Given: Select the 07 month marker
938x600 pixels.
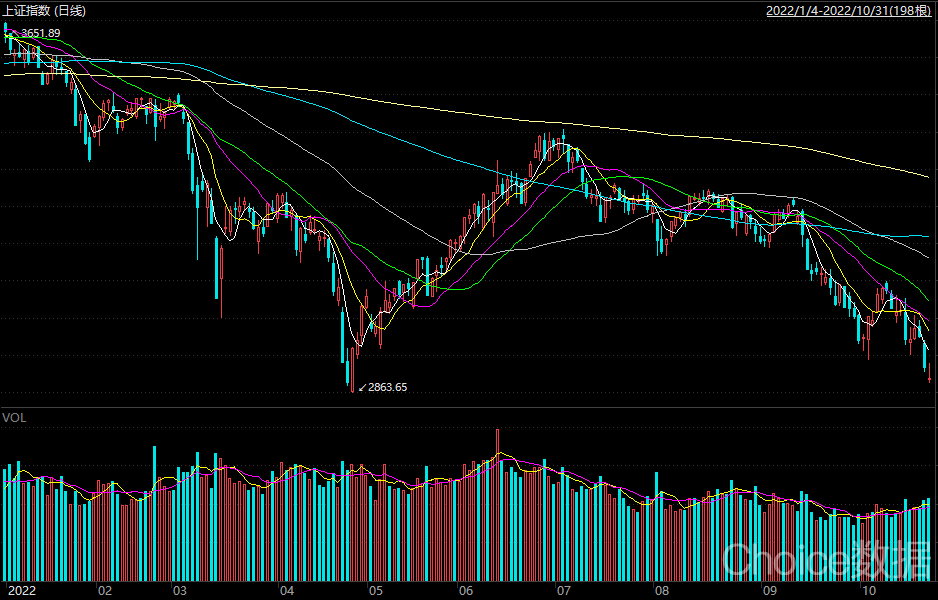Looking at the screenshot, I should coord(563,591).
